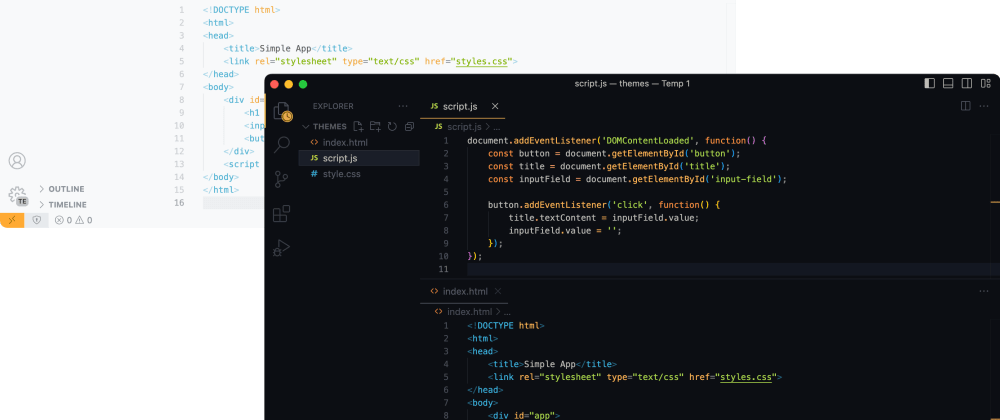Close the script.js tab
The height and width of the screenshot is (420, 1000).
click(495, 106)
